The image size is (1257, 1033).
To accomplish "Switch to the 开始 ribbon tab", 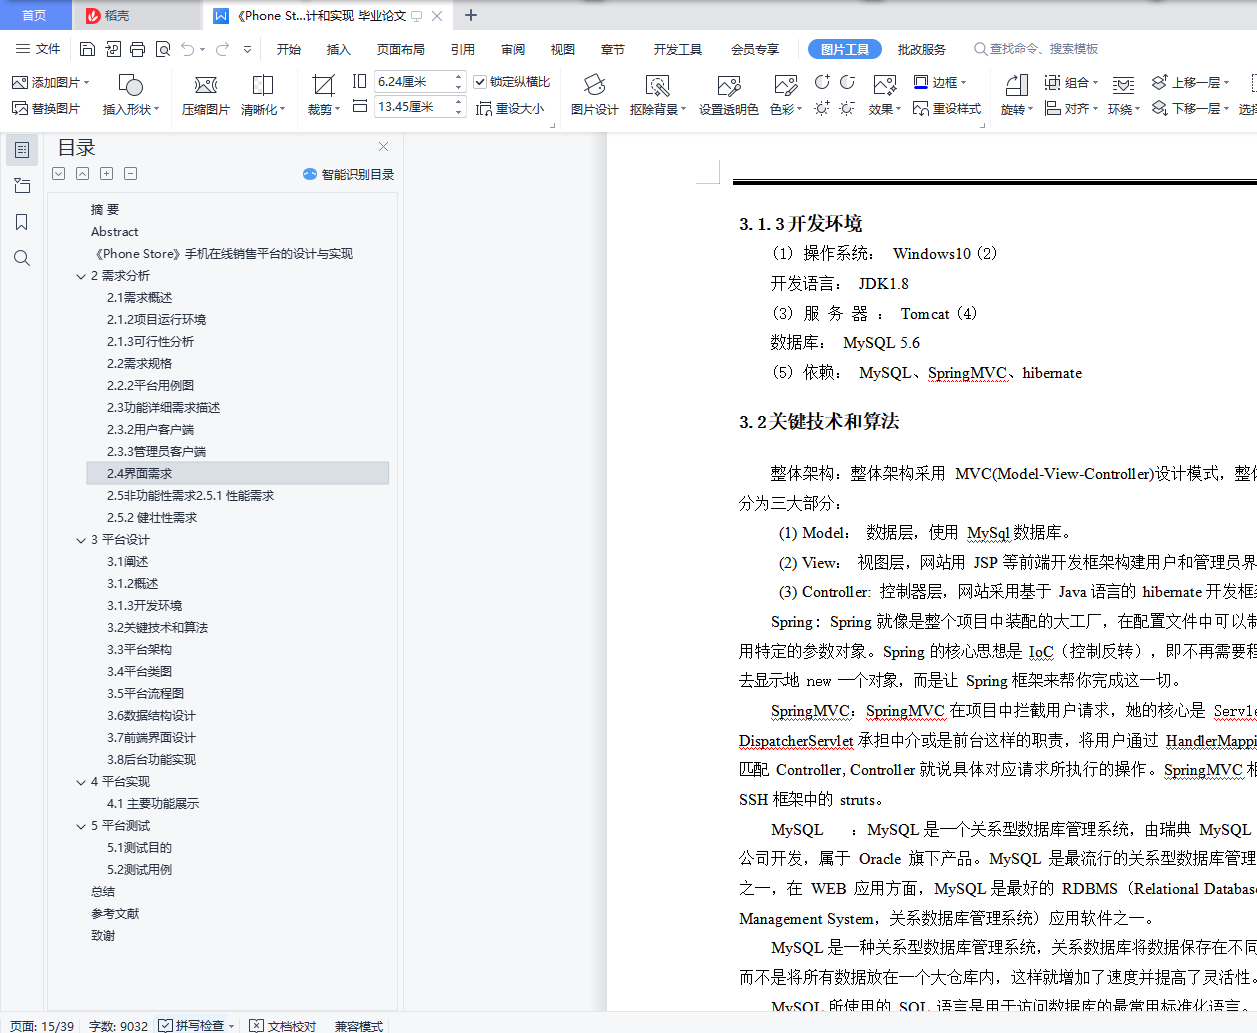I will point(289,49).
